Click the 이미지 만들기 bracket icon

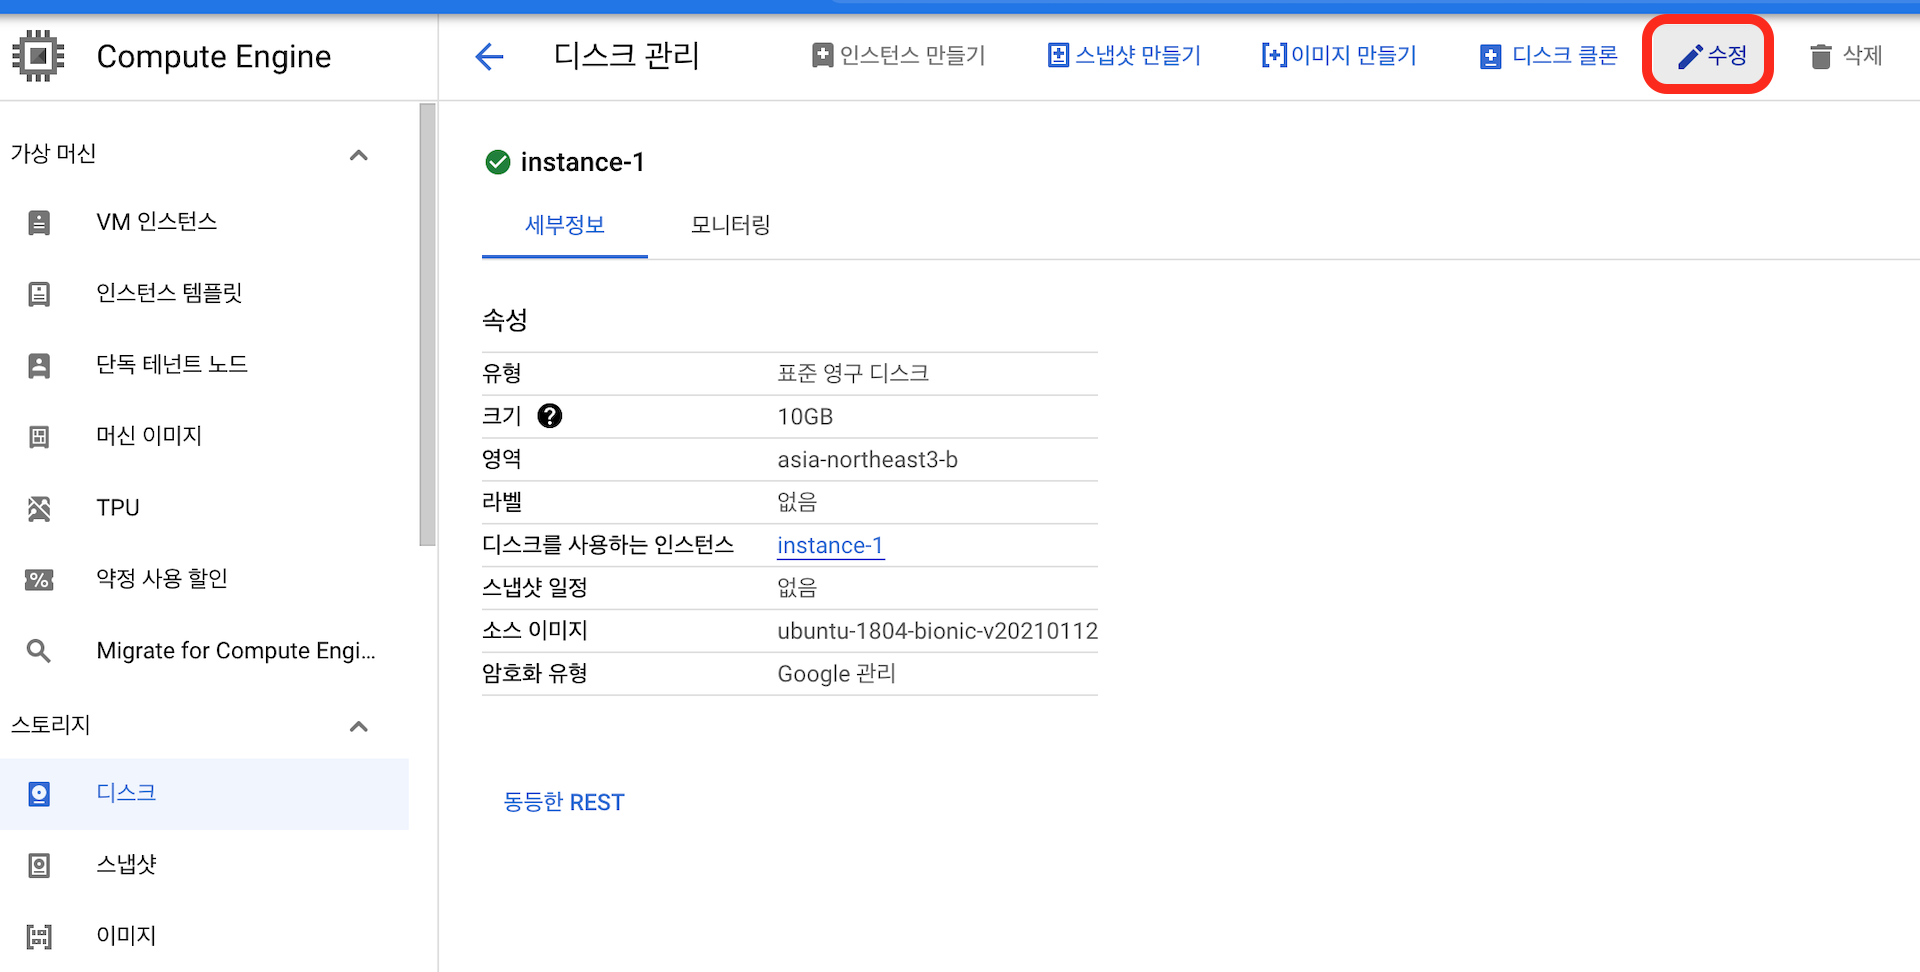click(1274, 56)
